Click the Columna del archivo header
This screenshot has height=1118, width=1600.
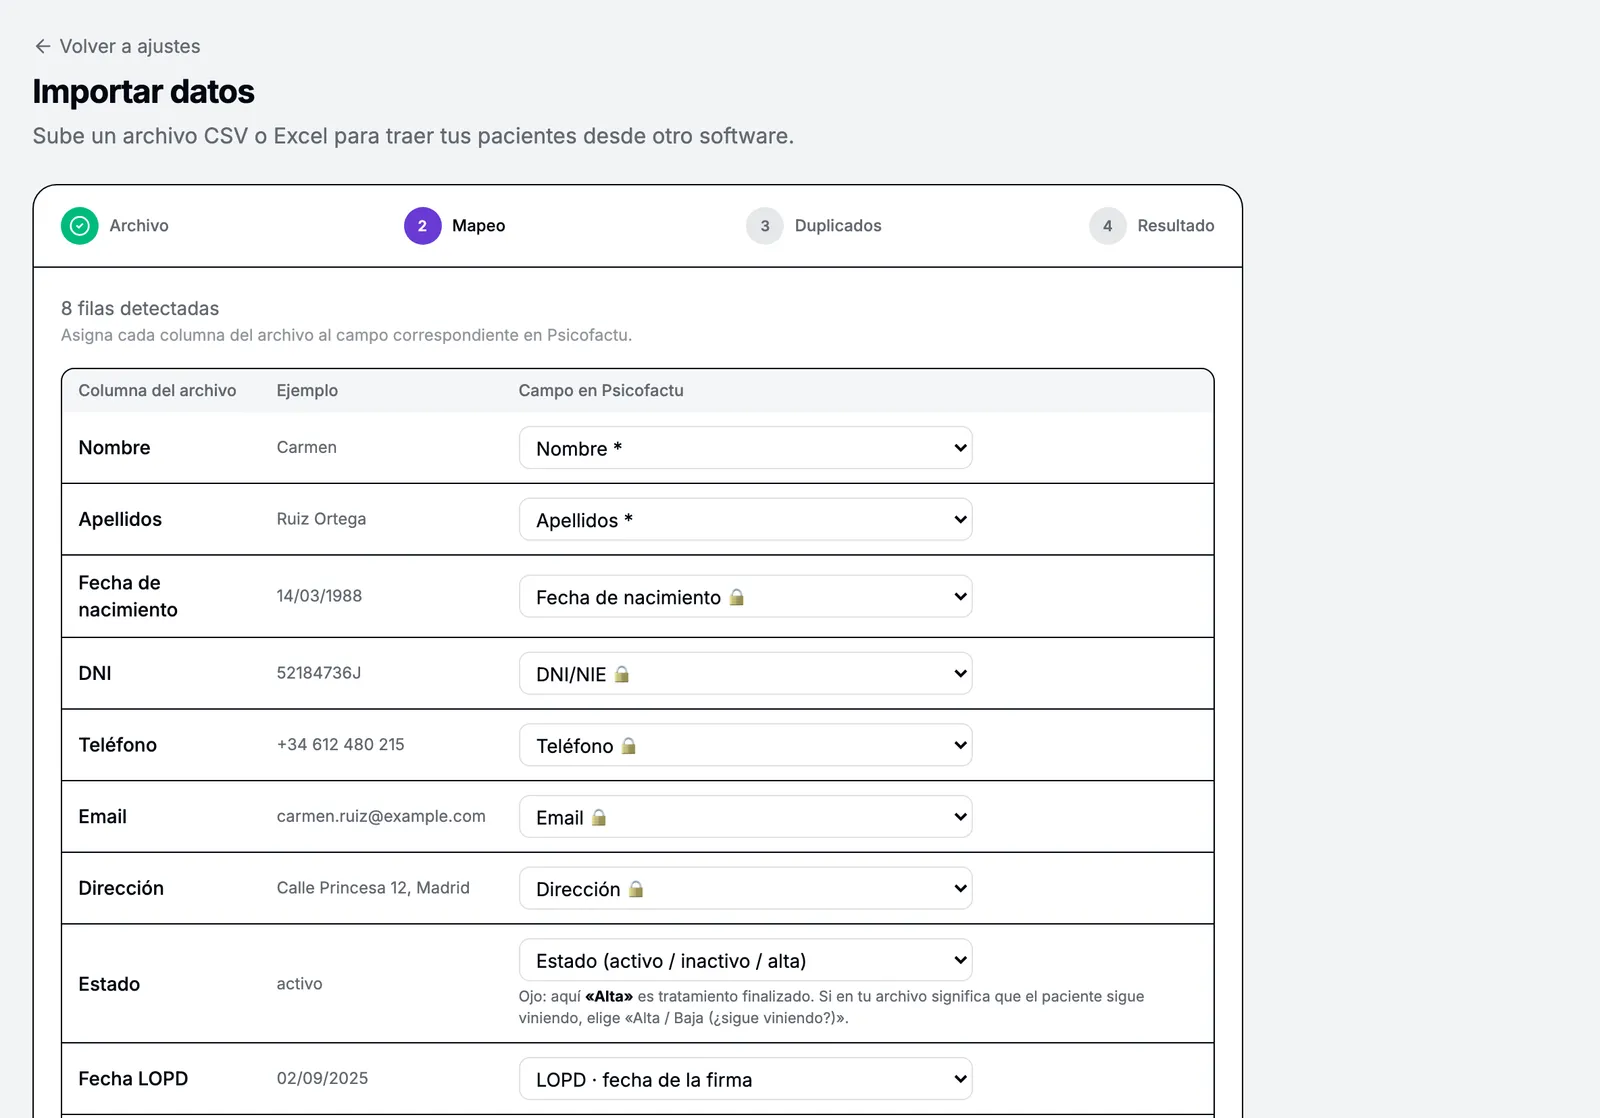[x=157, y=391]
